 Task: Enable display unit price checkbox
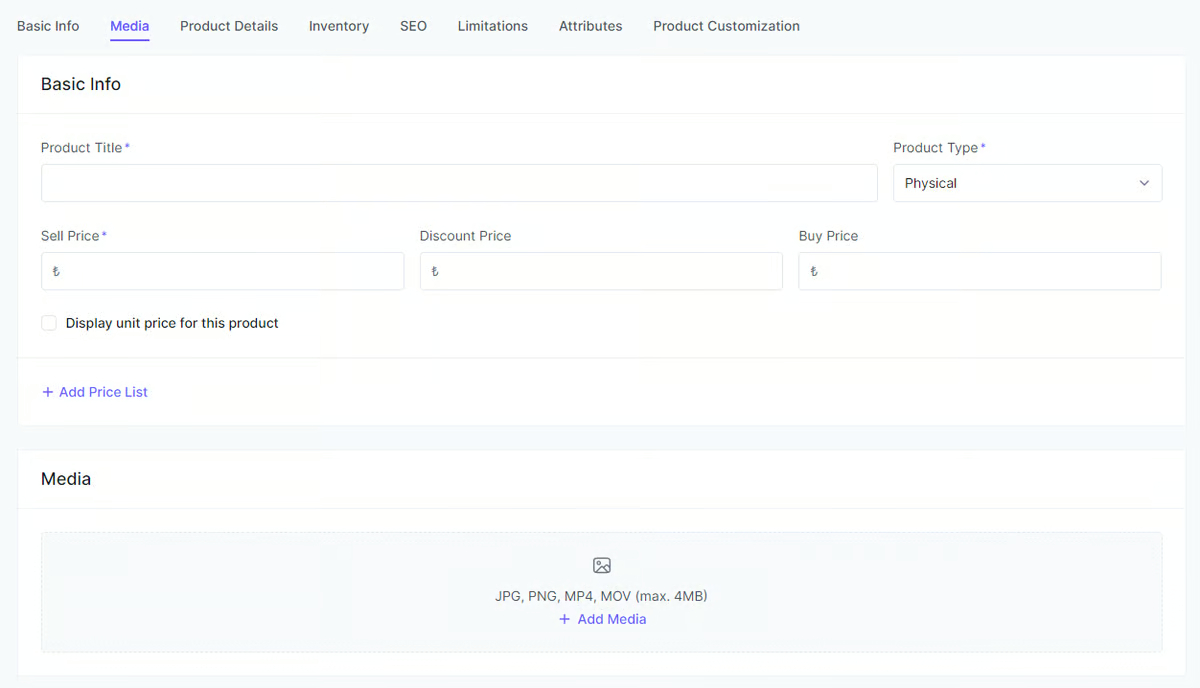(49, 323)
